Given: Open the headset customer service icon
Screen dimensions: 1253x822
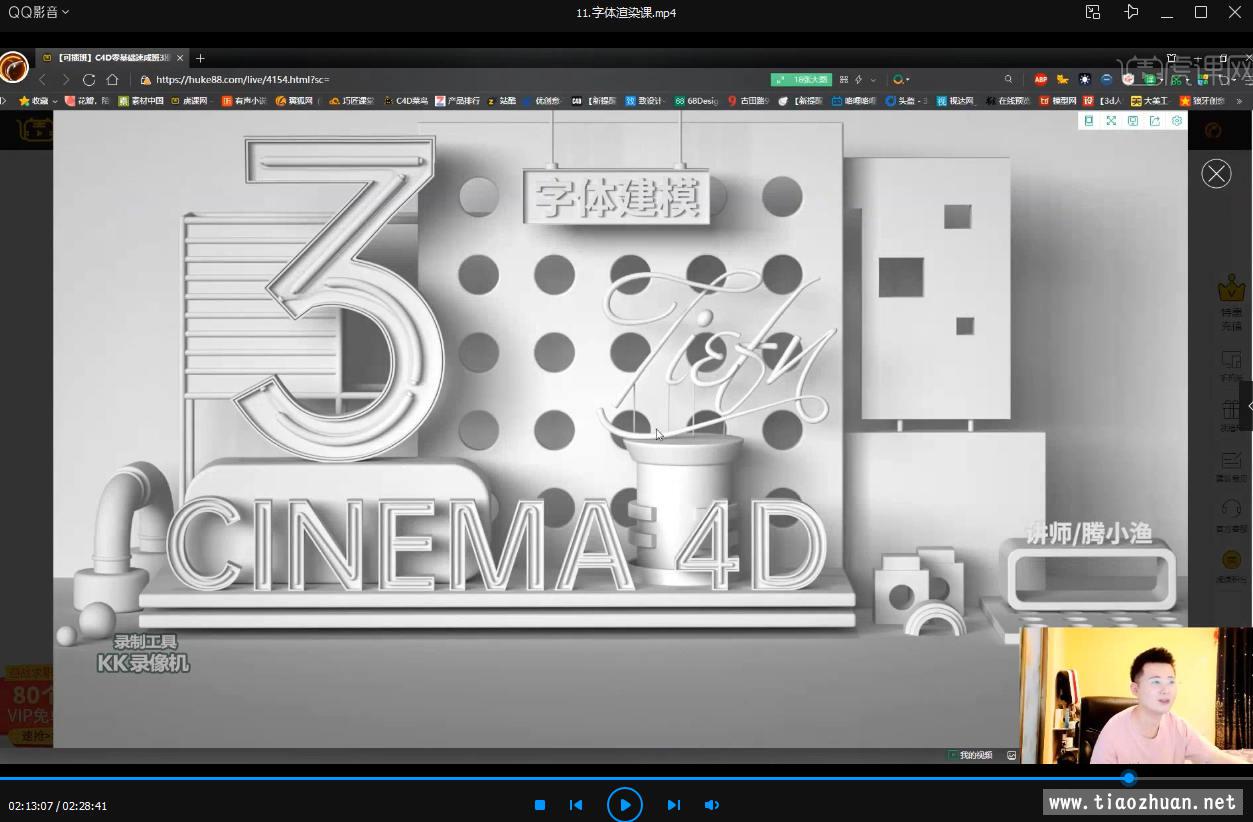Looking at the screenshot, I should [x=1231, y=508].
